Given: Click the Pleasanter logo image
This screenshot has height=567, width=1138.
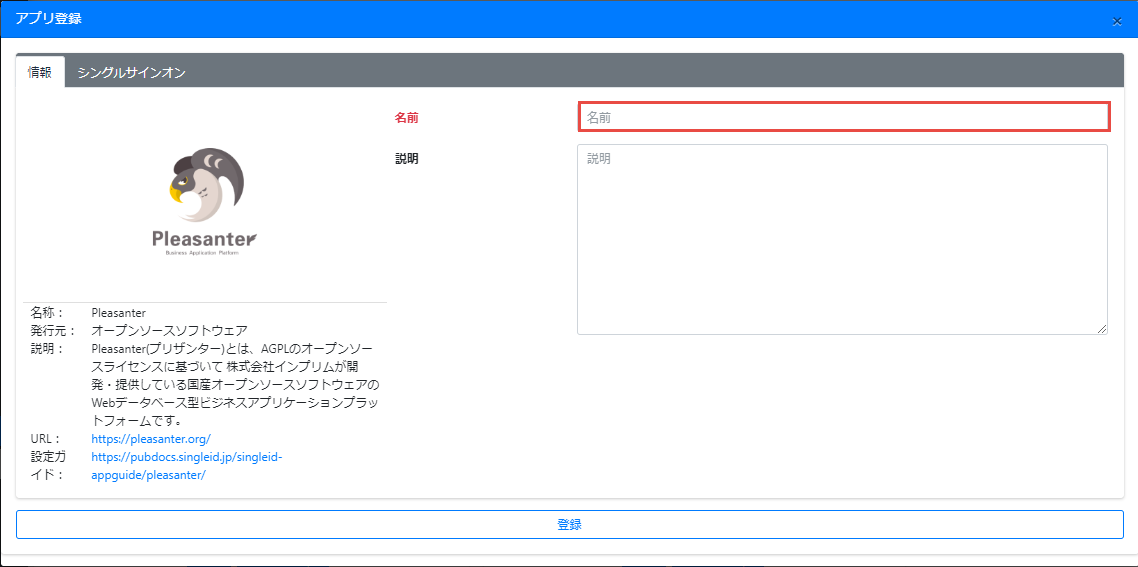Looking at the screenshot, I should 204,203.
